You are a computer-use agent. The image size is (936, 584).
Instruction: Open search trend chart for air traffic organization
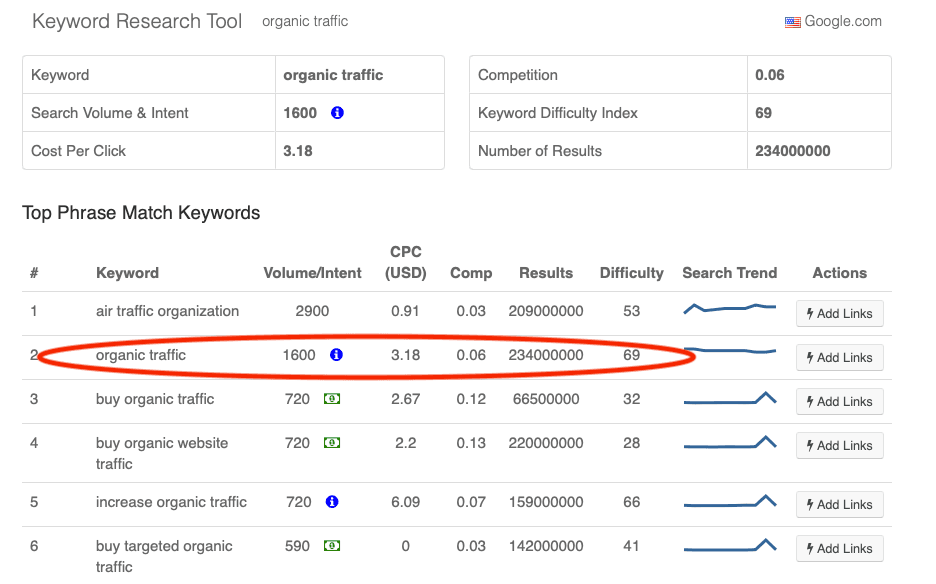(729, 309)
